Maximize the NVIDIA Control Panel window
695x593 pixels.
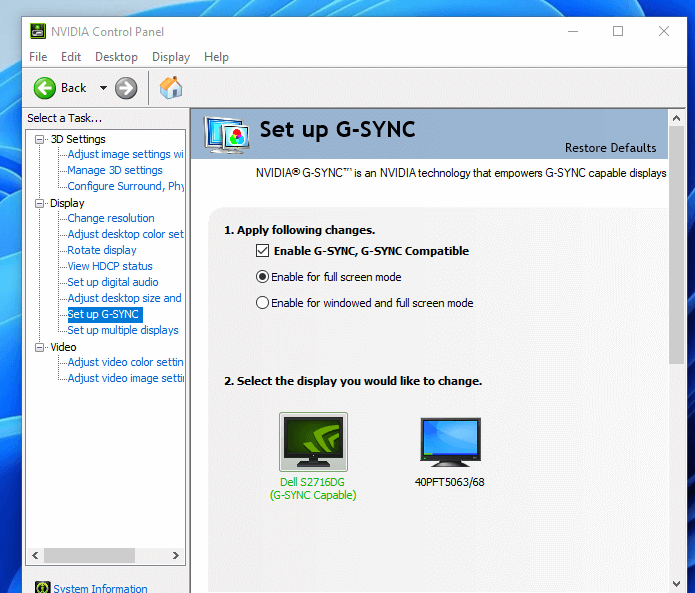pos(618,31)
